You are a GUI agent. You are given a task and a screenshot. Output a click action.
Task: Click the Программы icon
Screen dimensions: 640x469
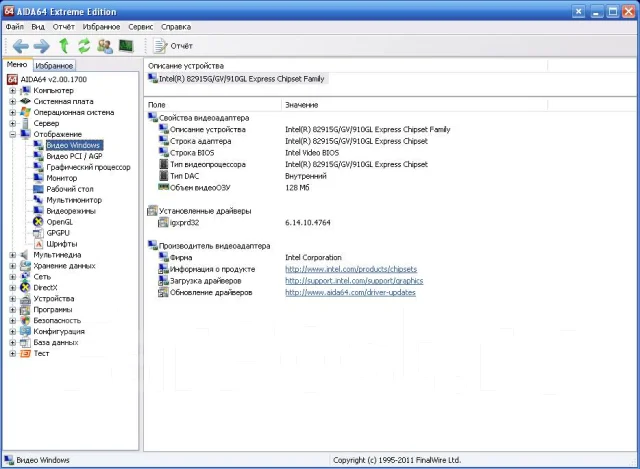click(25, 309)
